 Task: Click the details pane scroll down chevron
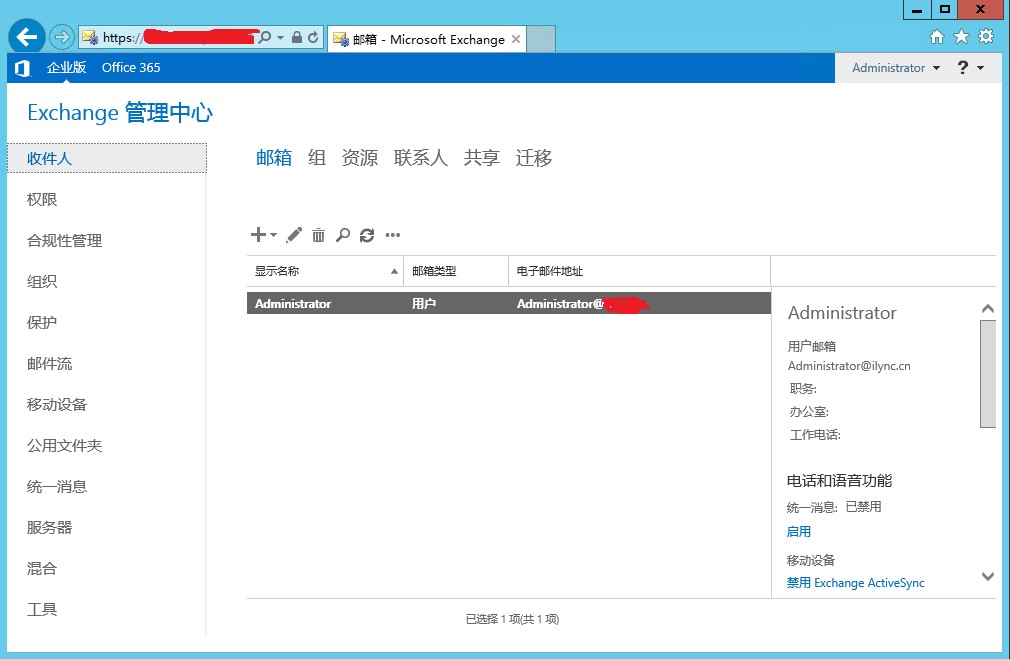point(987,576)
